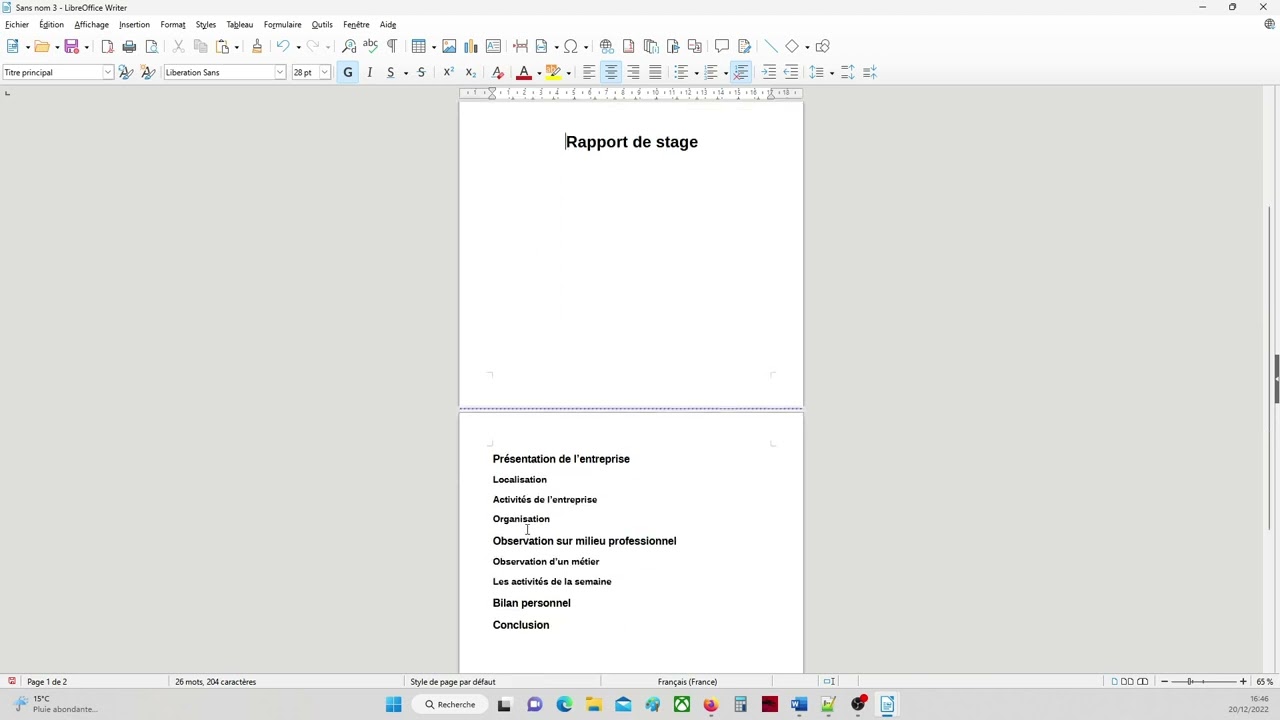
Task: Toggle print preview
Action: click(152, 46)
